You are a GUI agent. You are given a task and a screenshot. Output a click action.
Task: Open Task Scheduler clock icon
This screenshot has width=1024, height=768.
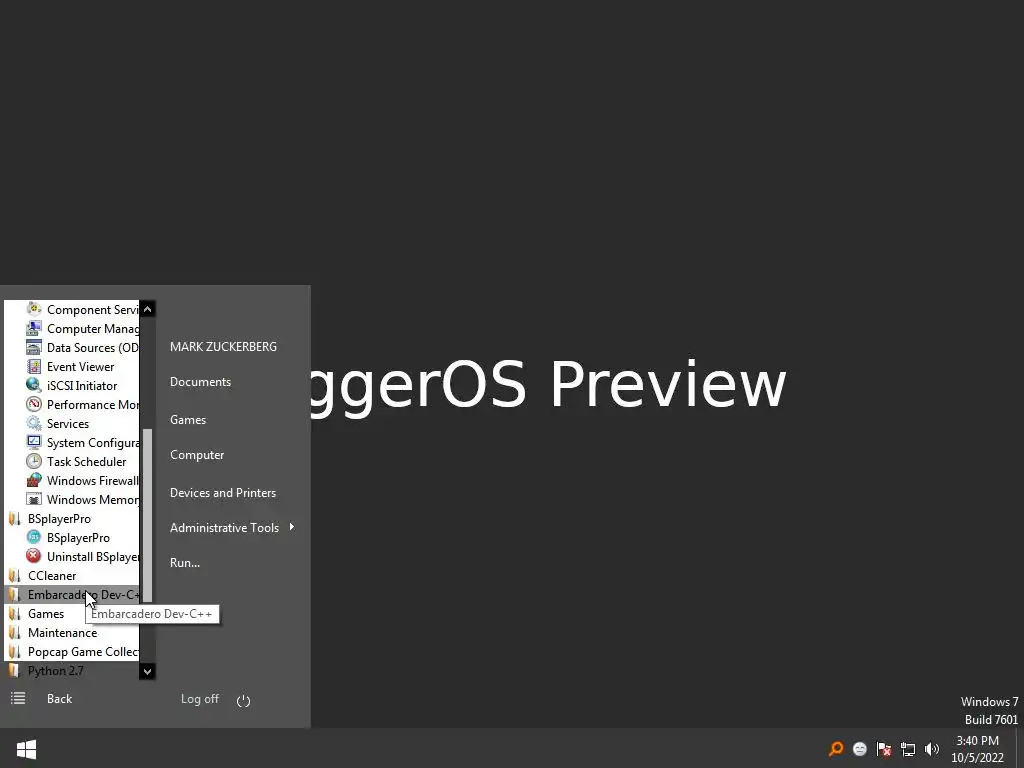34,461
